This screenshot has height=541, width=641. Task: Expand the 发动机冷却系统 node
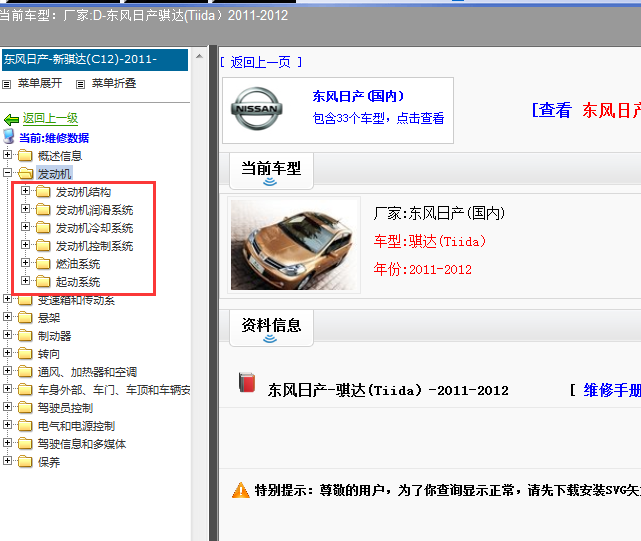click(x=25, y=227)
